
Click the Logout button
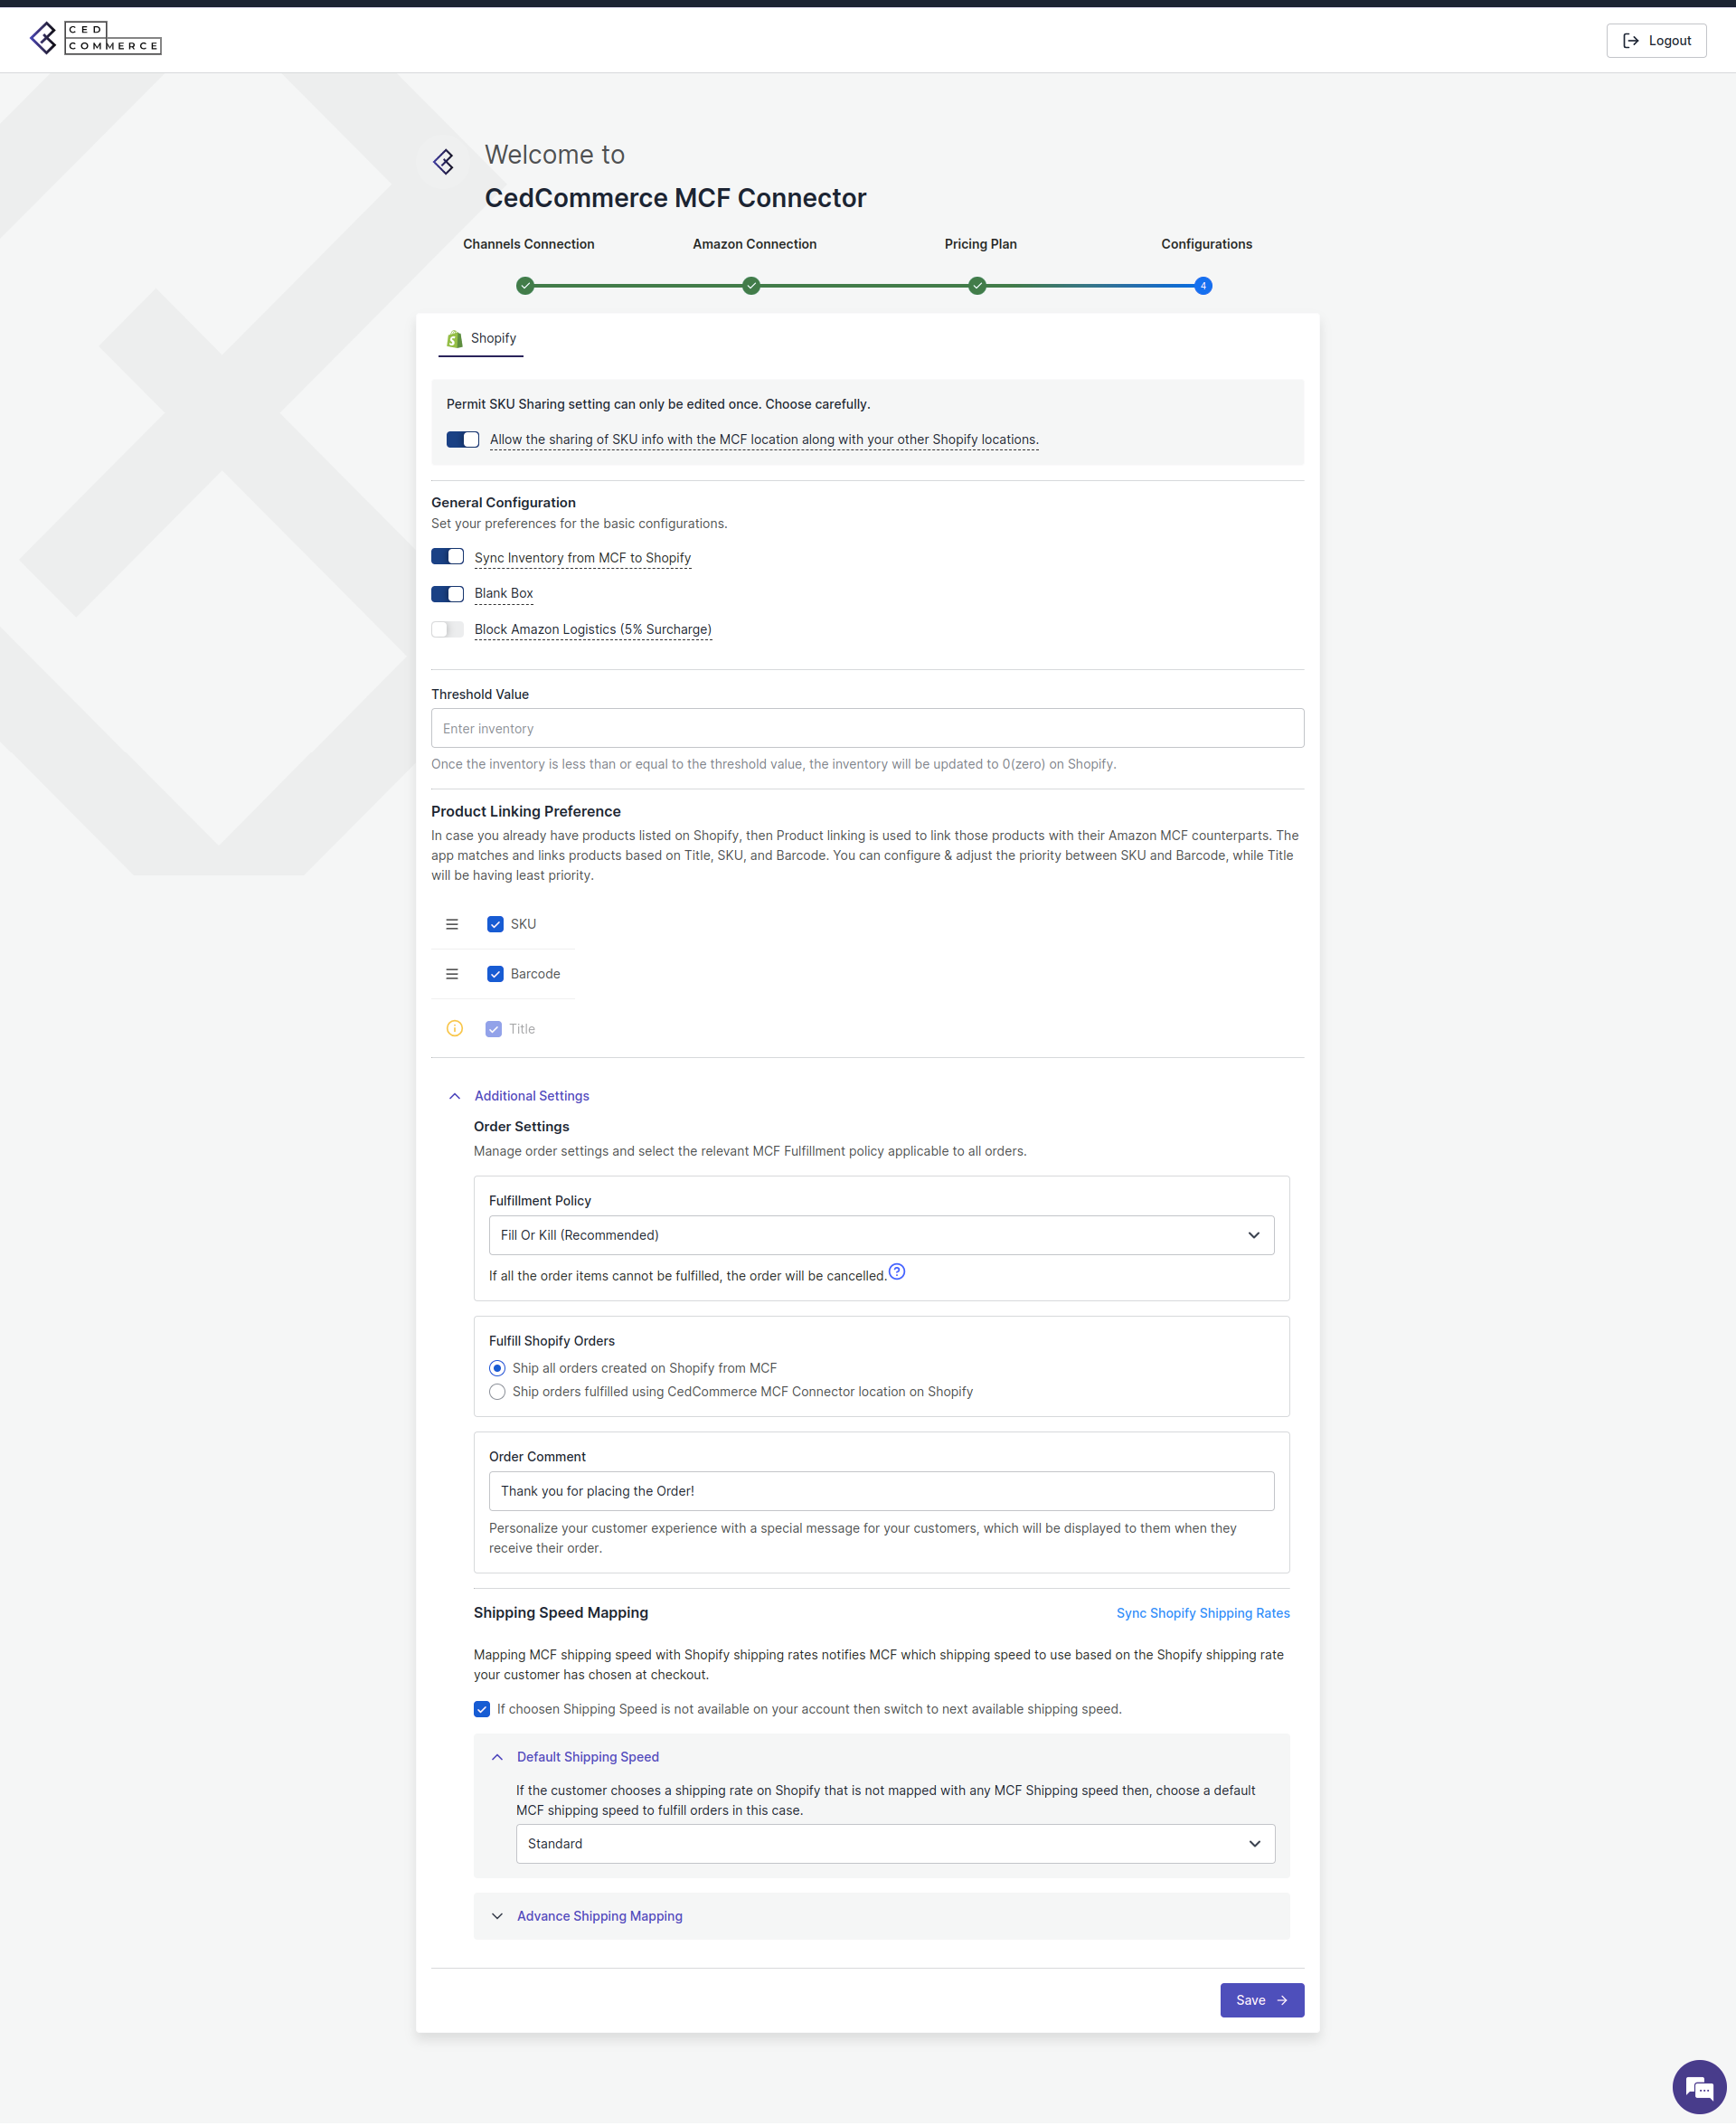[x=1656, y=41]
